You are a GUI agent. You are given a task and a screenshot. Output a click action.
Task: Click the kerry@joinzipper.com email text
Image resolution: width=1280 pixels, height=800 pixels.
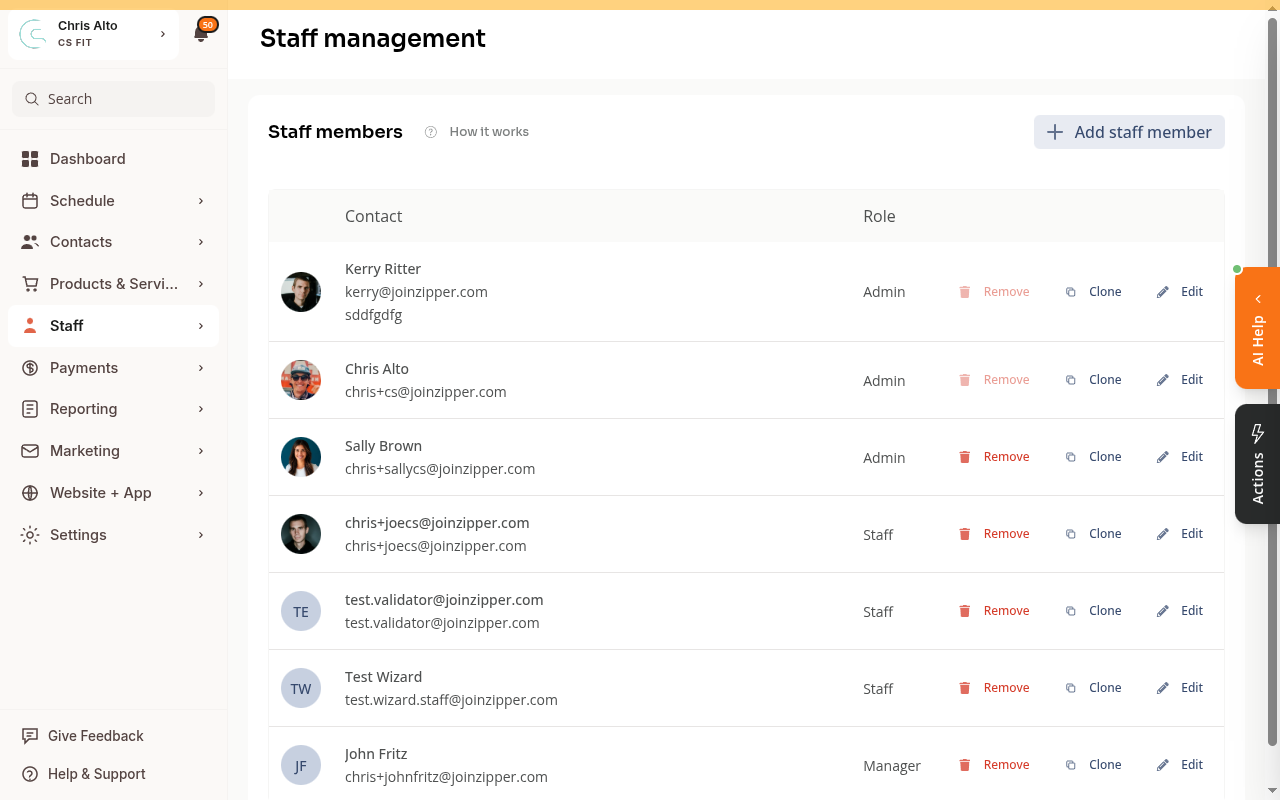(416, 292)
